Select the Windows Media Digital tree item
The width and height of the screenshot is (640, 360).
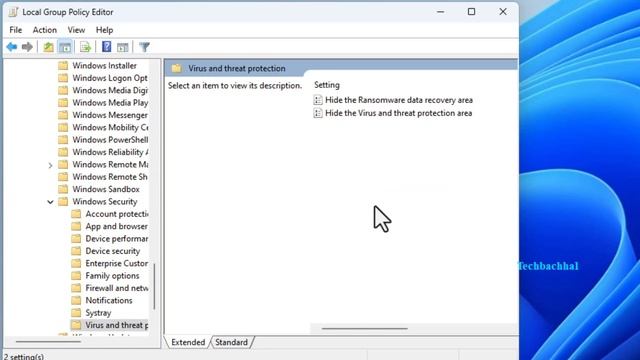coord(110,90)
